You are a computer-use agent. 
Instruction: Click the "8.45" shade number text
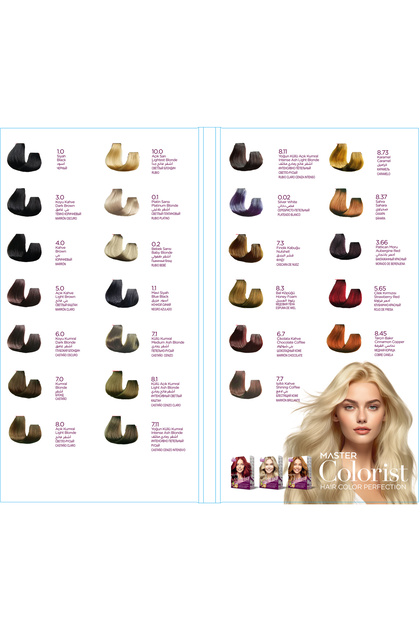[x=381, y=333]
